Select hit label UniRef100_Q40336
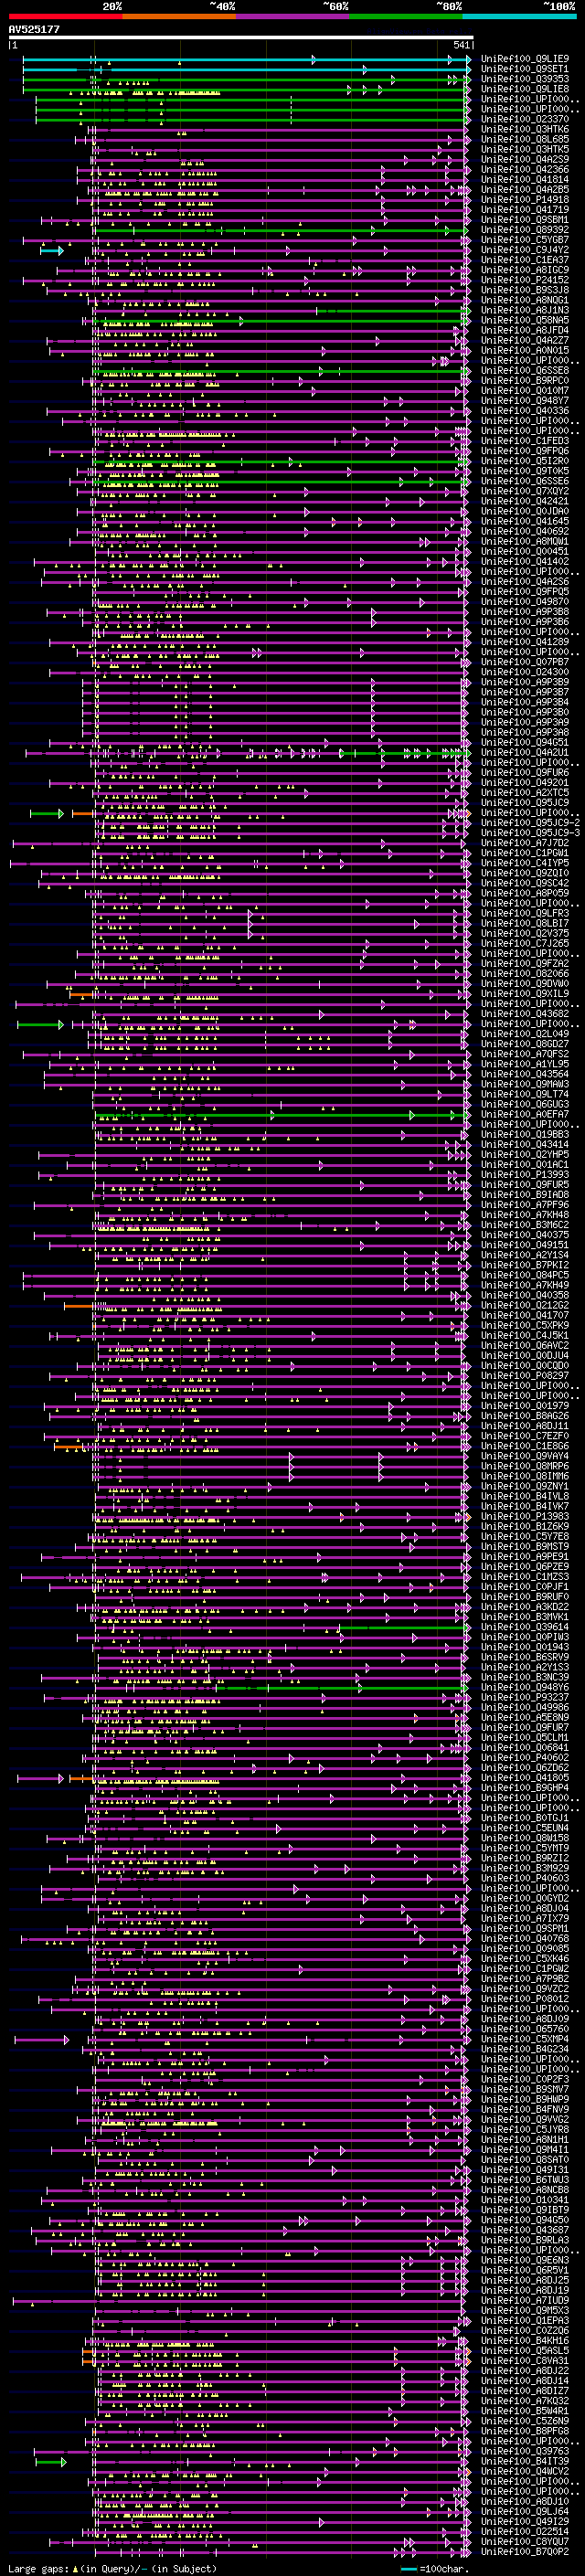This screenshot has width=585, height=2576. click(x=525, y=411)
